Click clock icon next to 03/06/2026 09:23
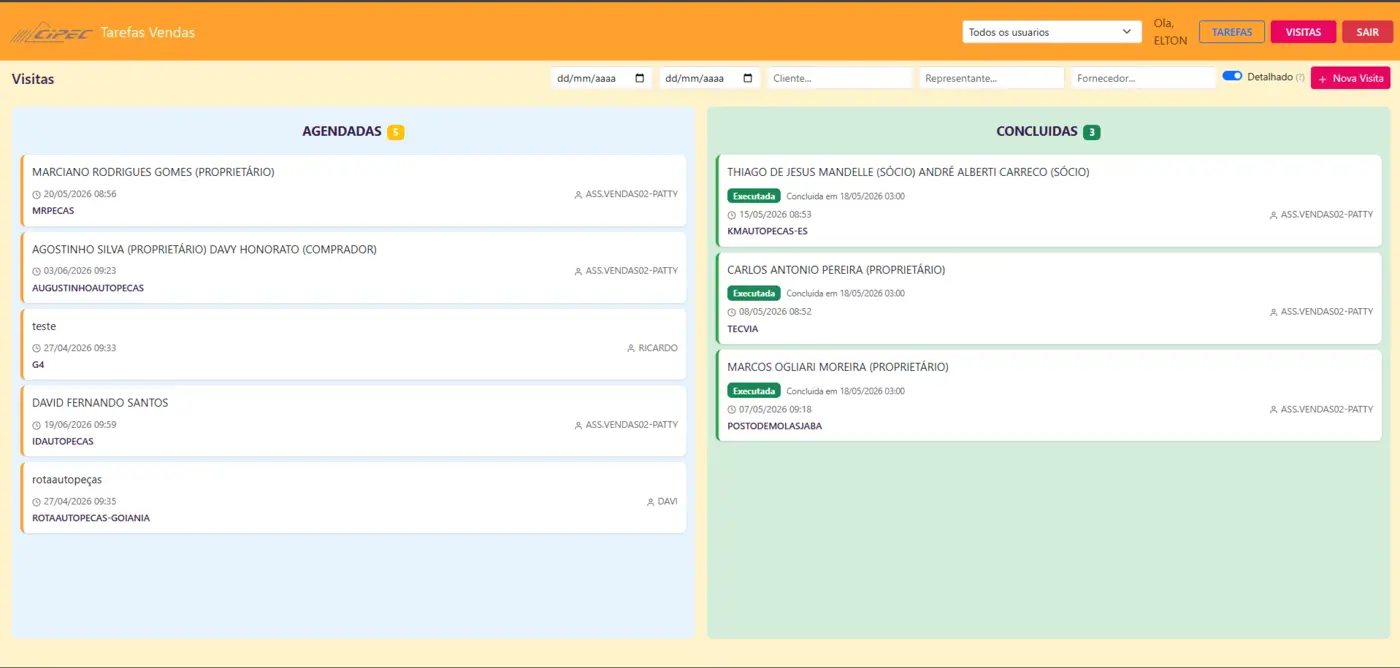This screenshot has height=668, width=1400. coord(37,271)
